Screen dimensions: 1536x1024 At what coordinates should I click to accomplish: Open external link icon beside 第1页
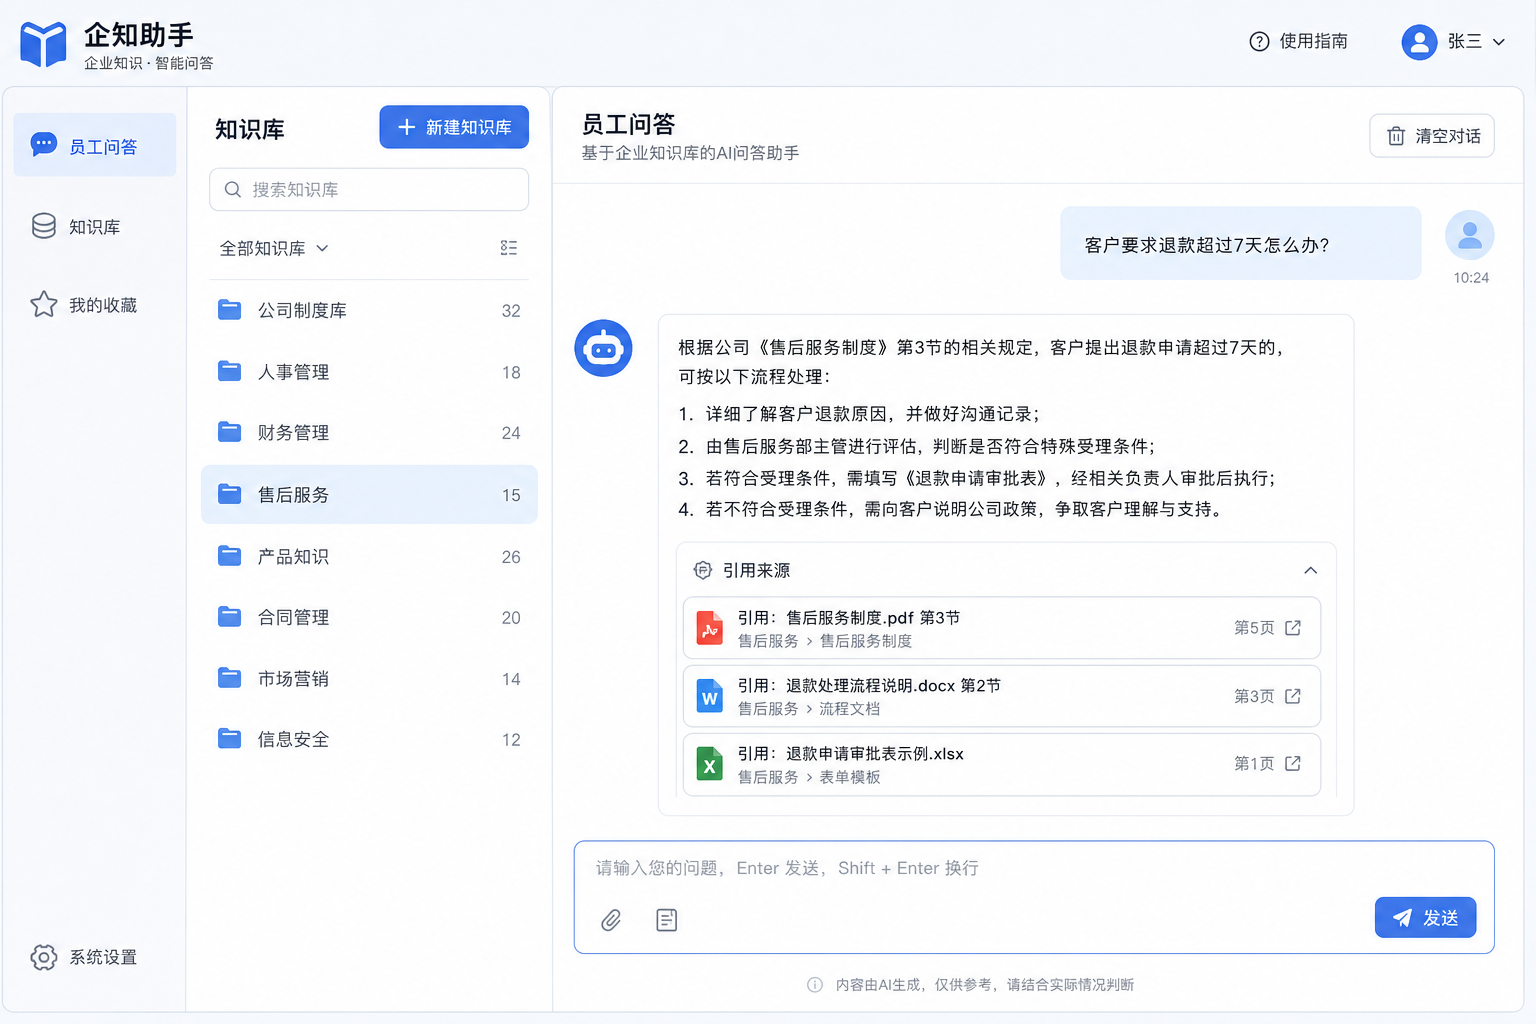[1293, 764]
